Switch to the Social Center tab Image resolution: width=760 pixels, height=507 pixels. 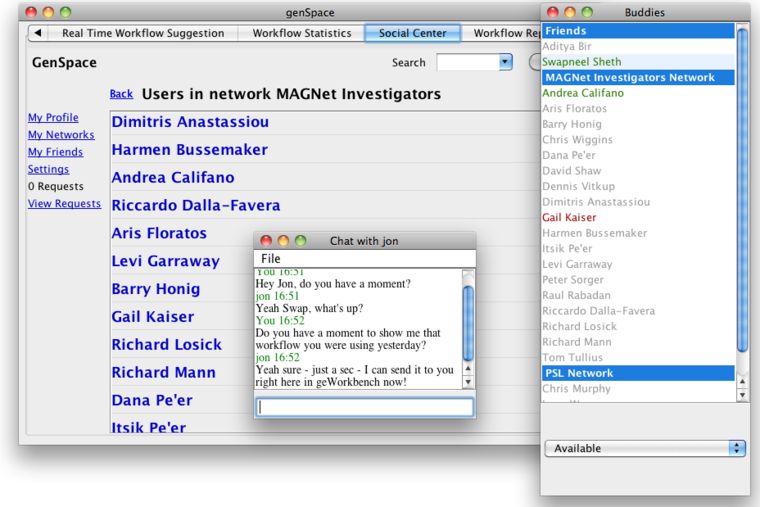412,33
